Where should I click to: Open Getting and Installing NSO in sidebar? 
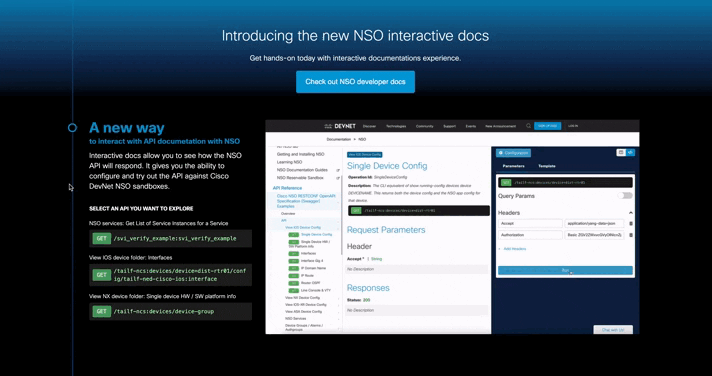click(x=301, y=154)
